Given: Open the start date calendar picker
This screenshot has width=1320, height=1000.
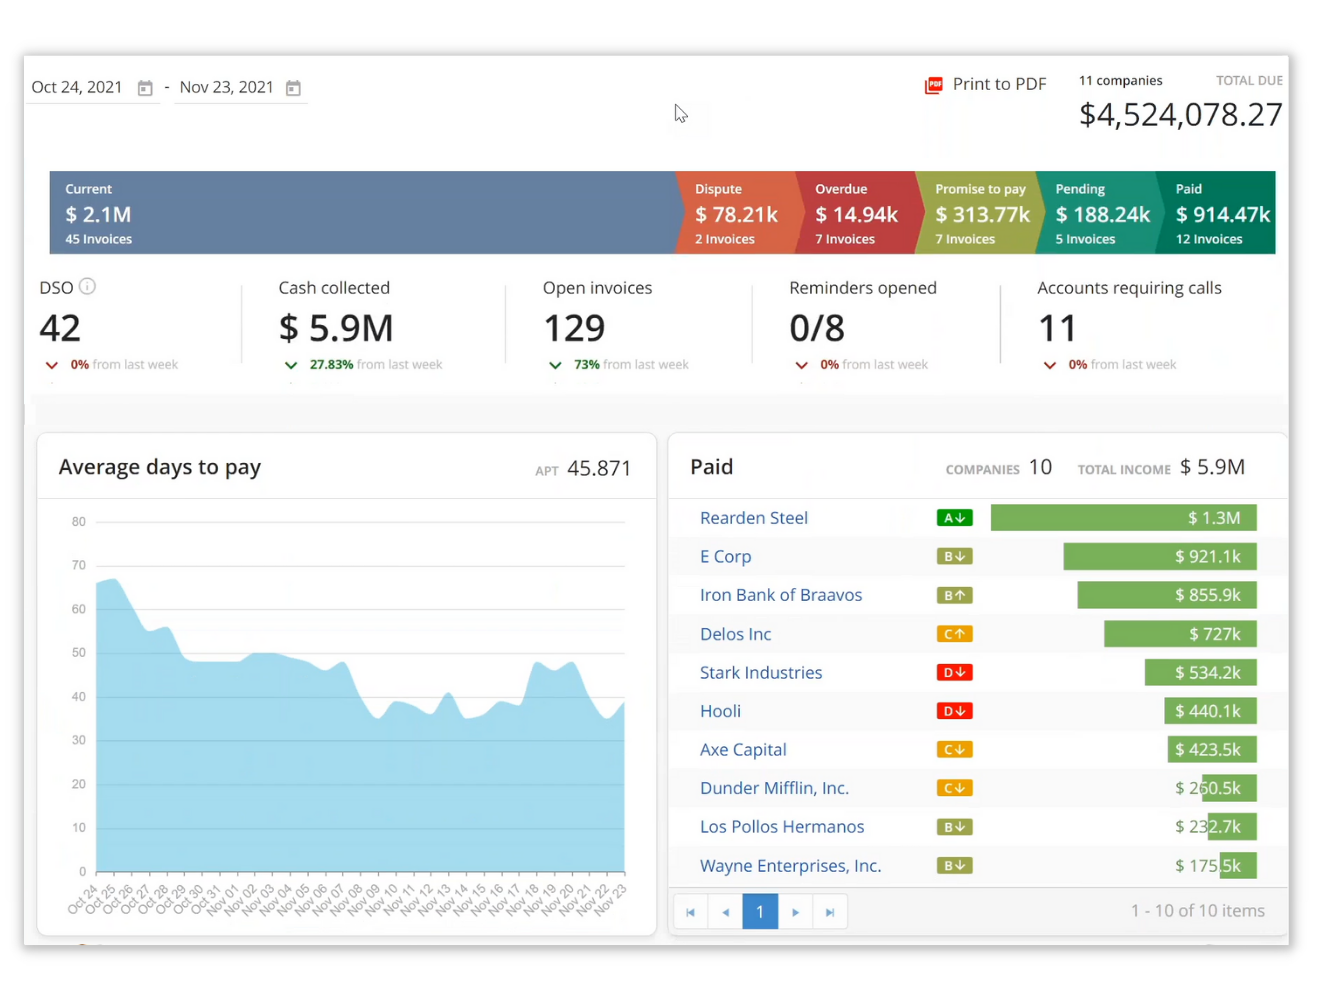Looking at the screenshot, I should coord(144,88).
